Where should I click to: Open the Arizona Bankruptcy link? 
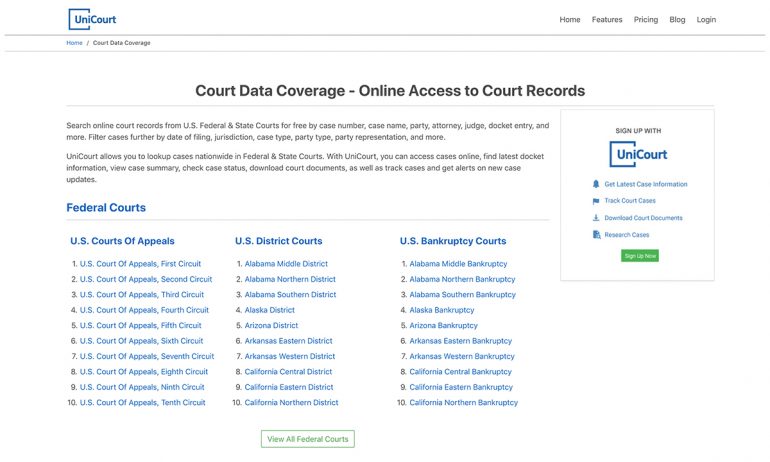tap(443, 326)
